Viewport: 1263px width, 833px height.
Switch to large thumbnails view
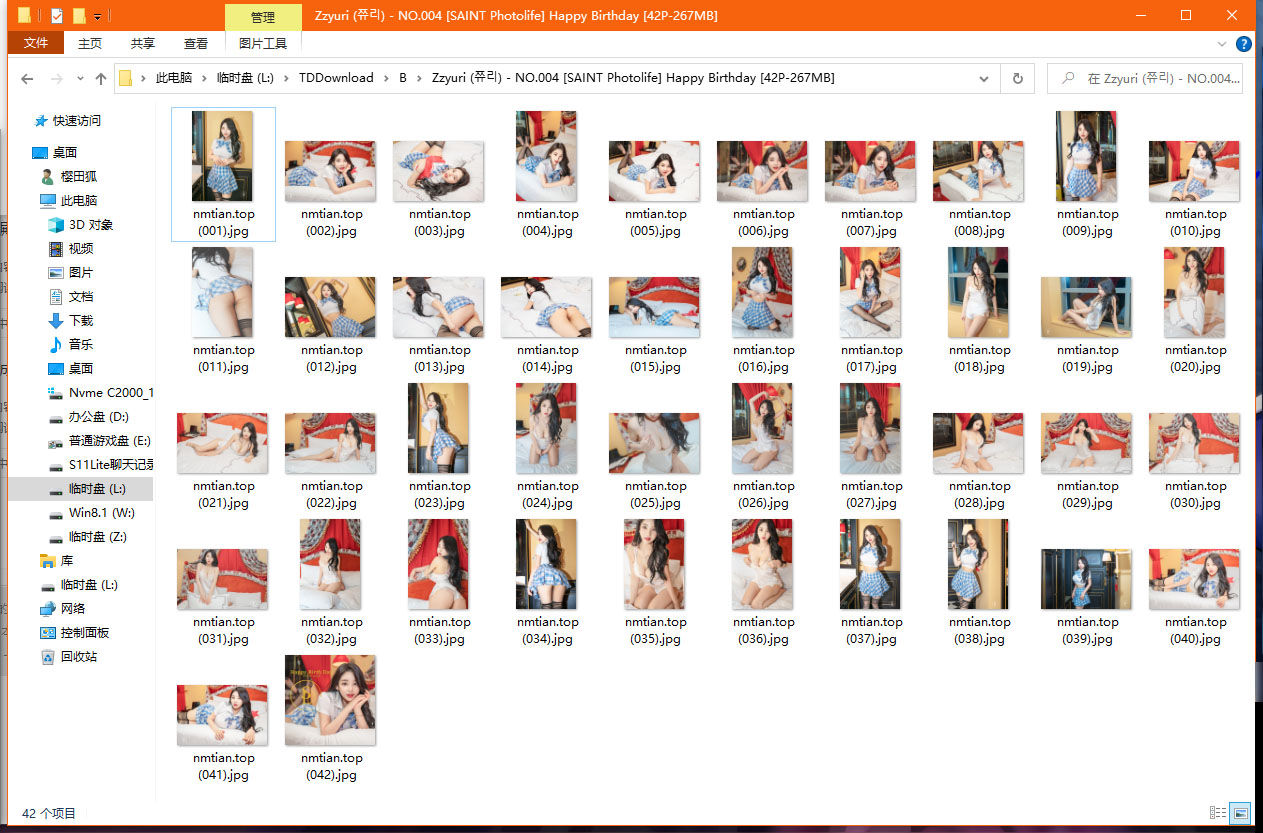[1240, 813]
